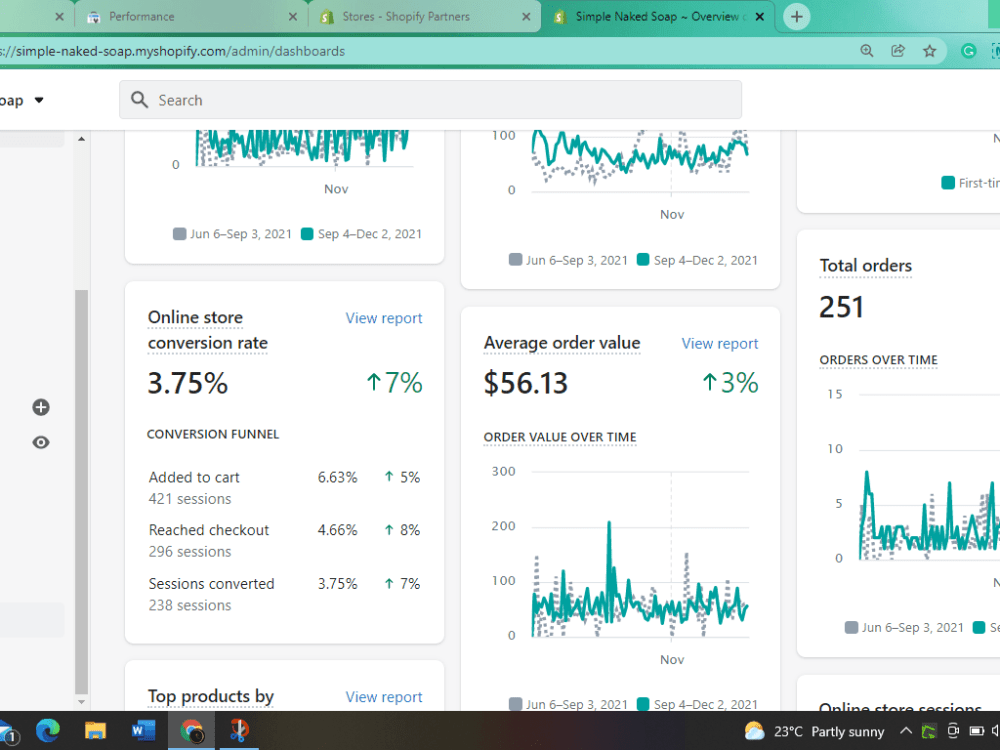
Task: Close the Performance tab
Action: 293,17
